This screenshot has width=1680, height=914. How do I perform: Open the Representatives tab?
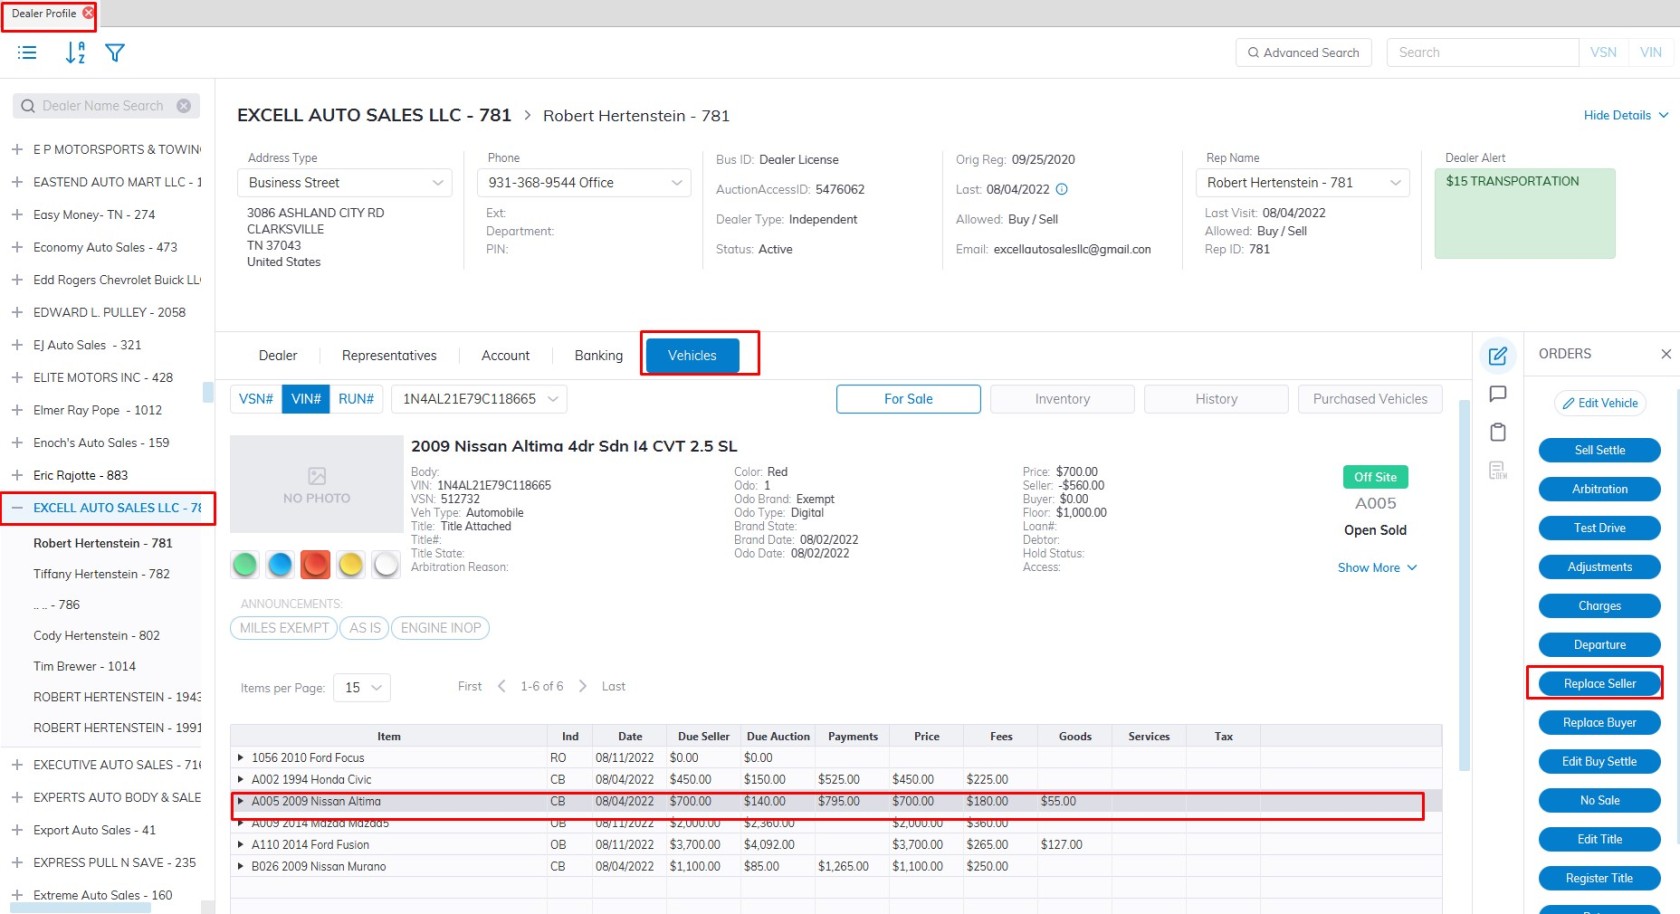point(389,356)
